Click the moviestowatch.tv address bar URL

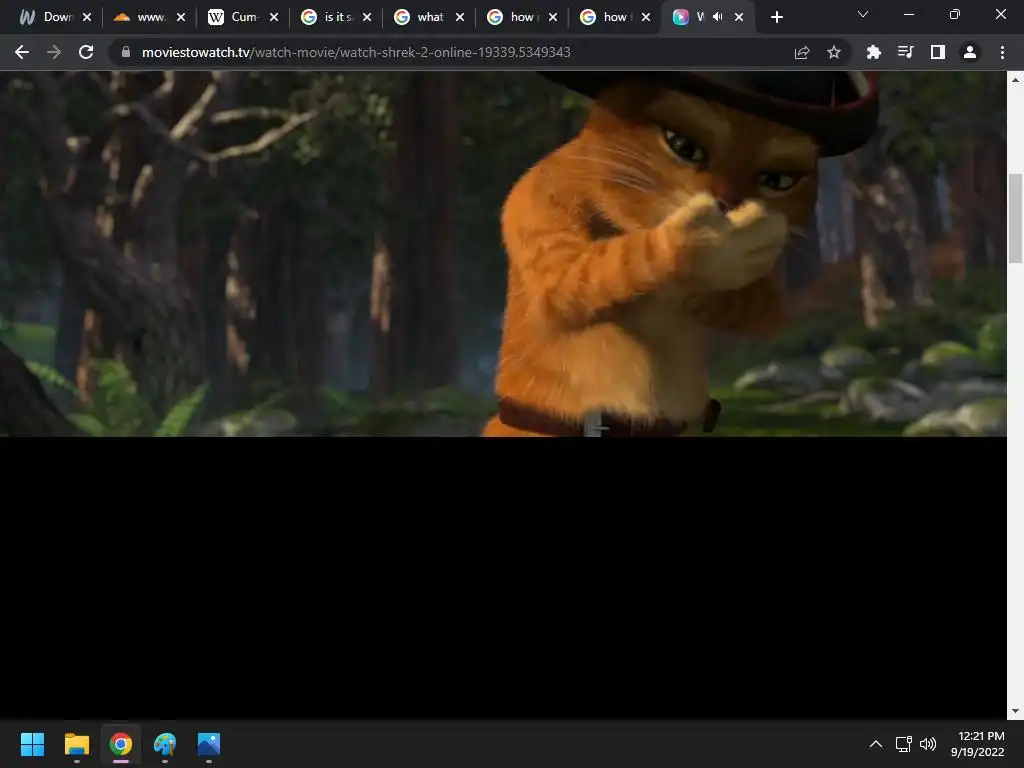pyautogui.click(x=356, y=52)
